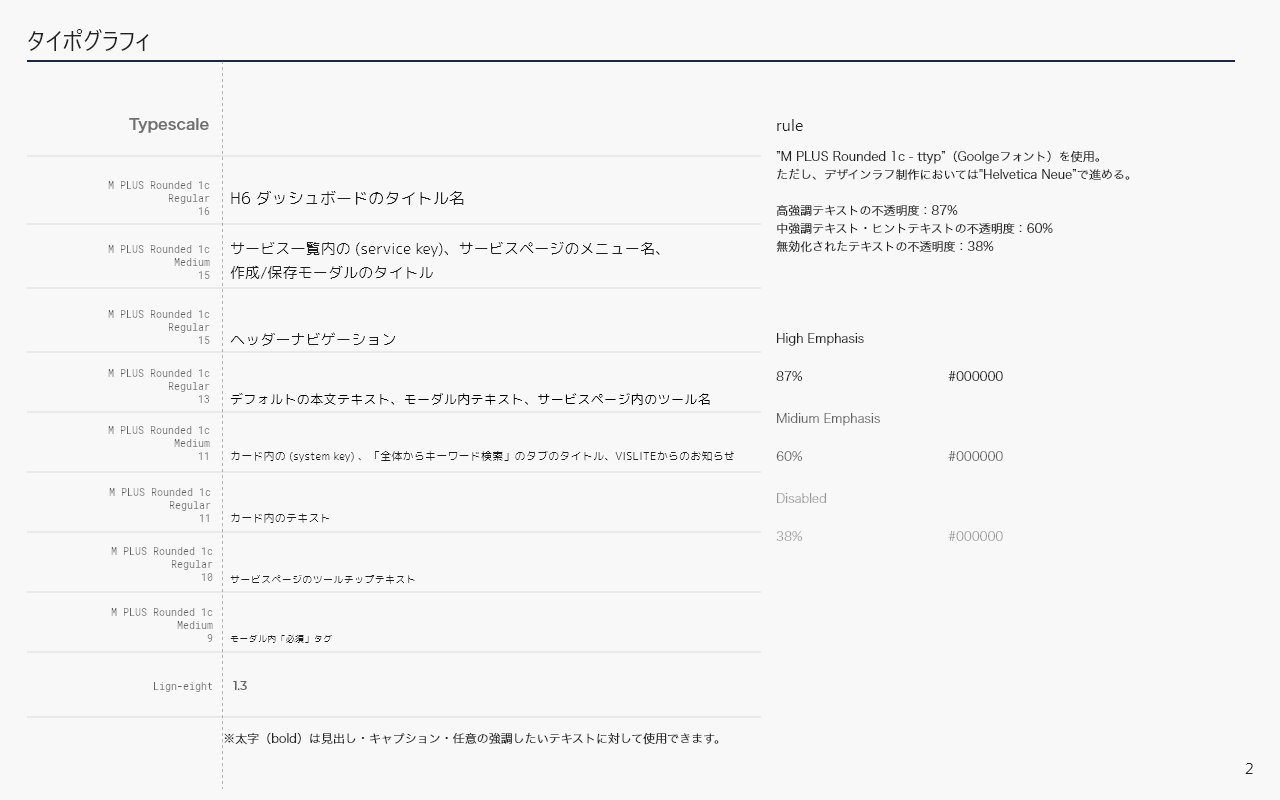
Task: Select the 38% opacity value
Action: [x=789, y=536]
